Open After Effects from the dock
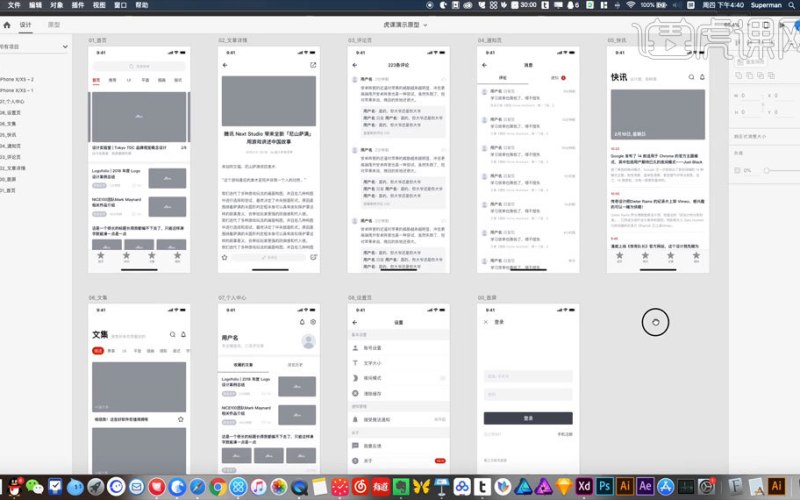The height and width of the screenshot is (500, 800). click(x=645, y=486)
